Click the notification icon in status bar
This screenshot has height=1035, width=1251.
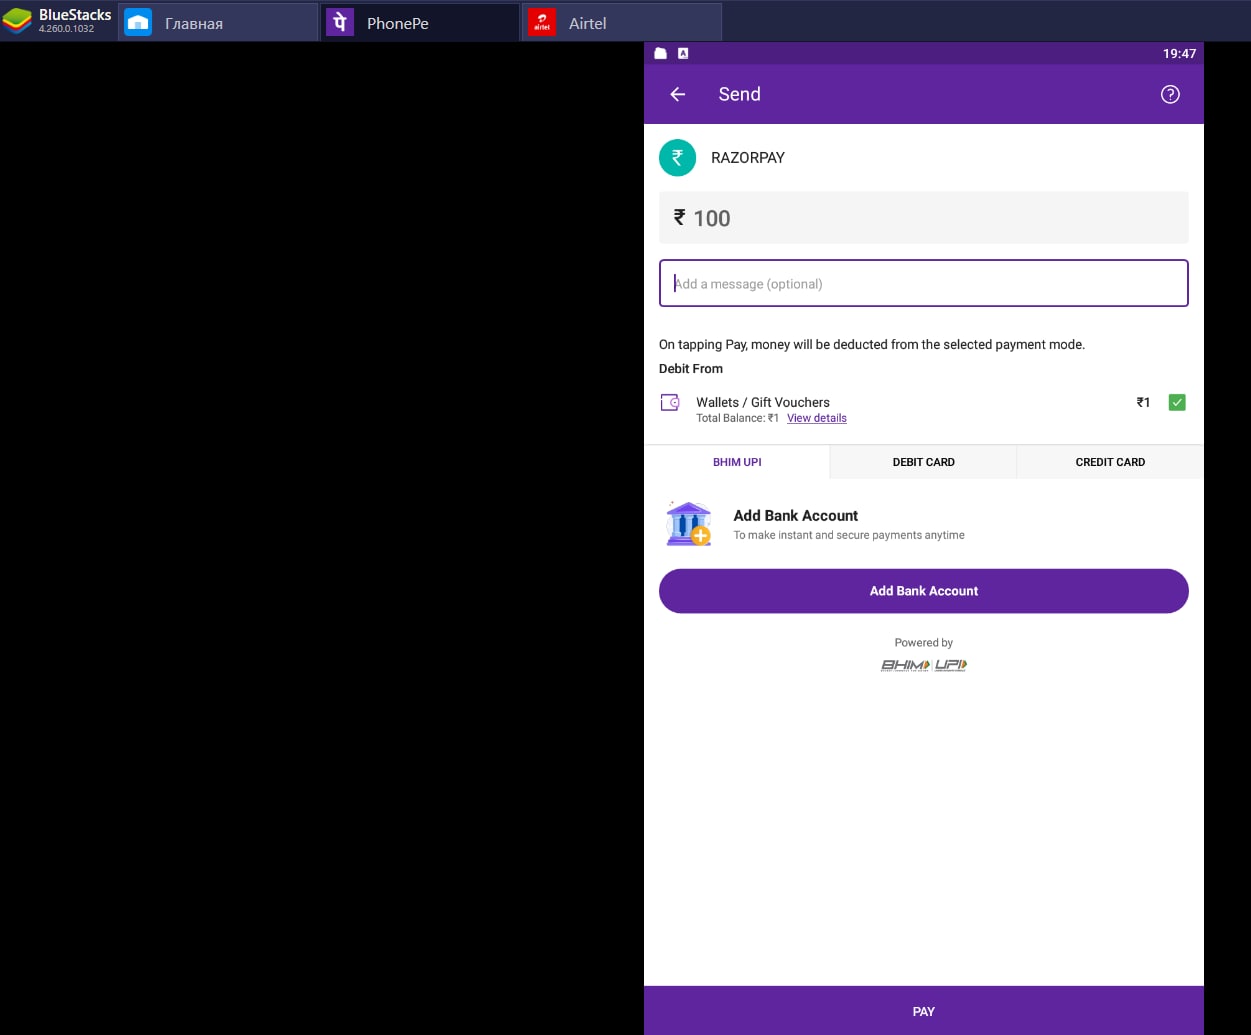[660, 53]
